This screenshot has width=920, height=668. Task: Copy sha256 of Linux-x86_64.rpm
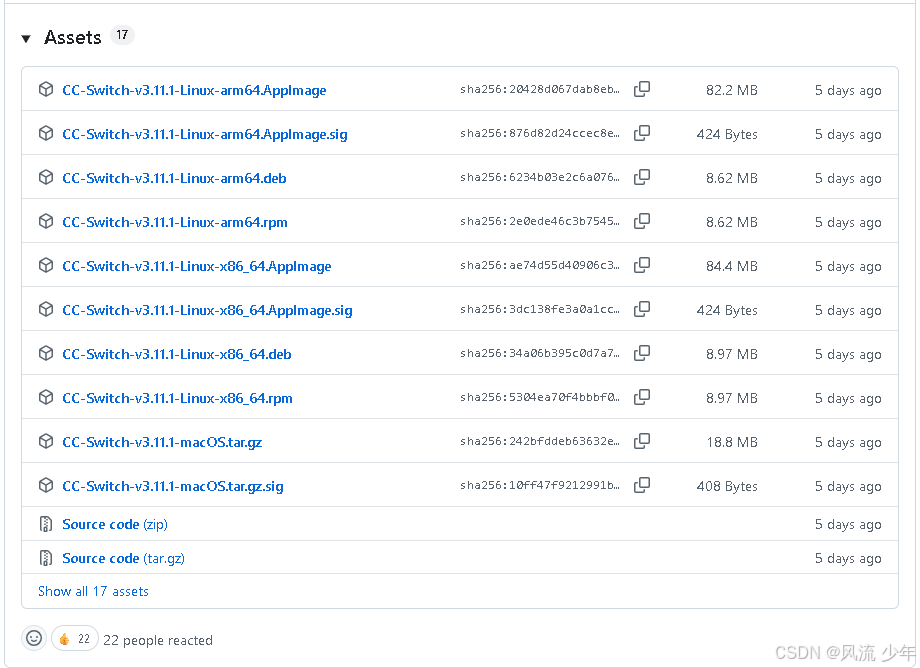click(x=642, y=397)
